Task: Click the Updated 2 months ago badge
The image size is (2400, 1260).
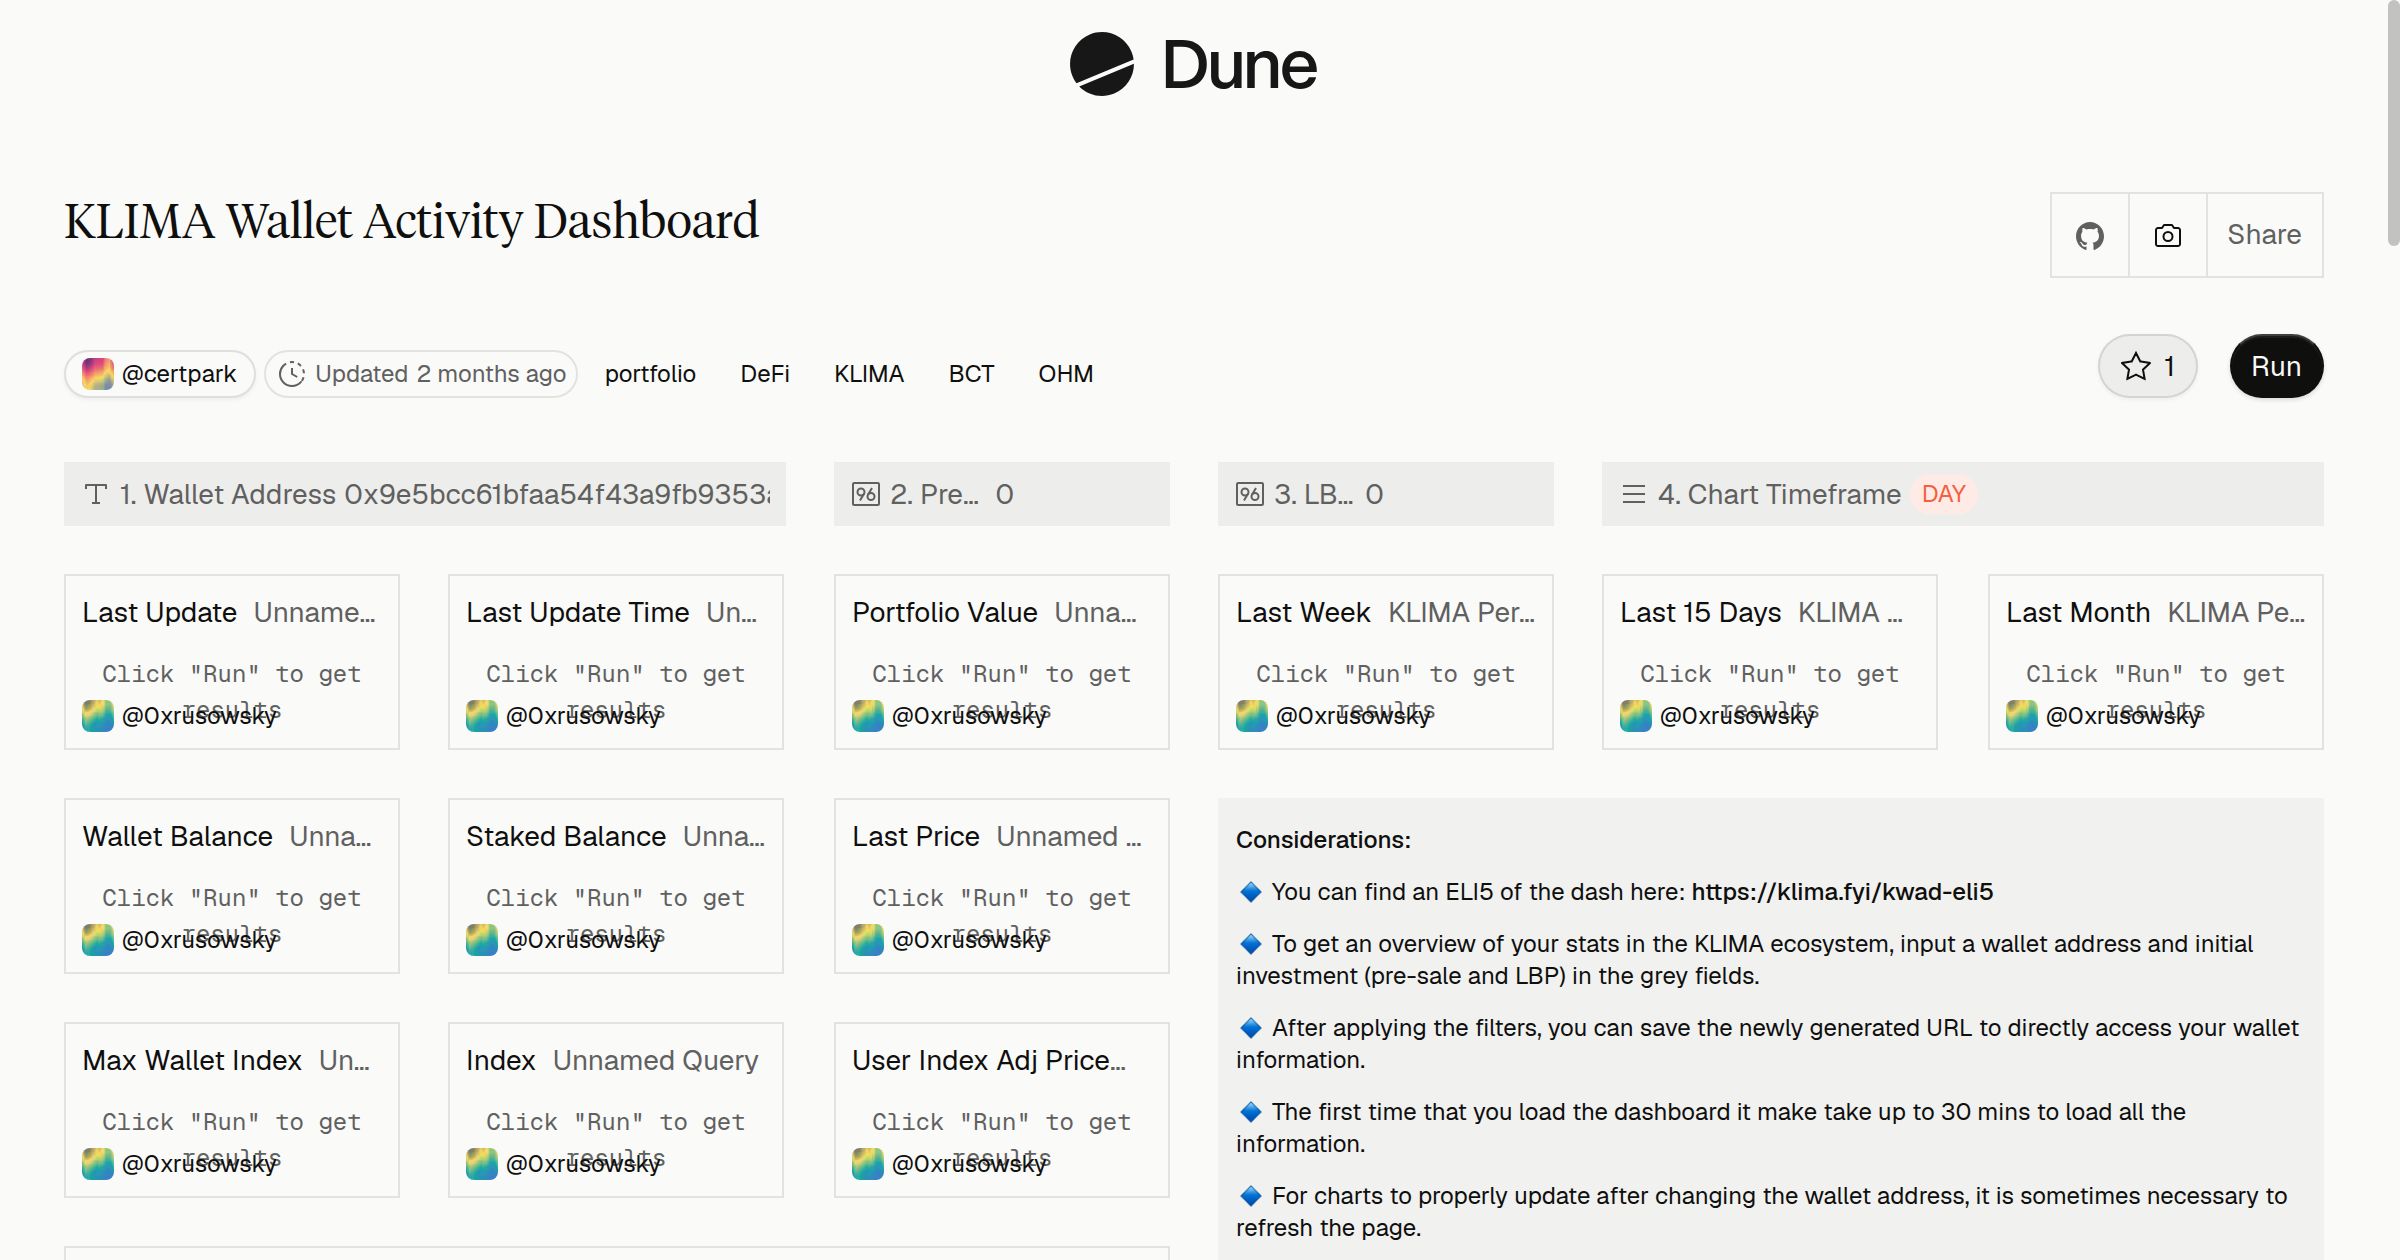Action: pos(421,374)
